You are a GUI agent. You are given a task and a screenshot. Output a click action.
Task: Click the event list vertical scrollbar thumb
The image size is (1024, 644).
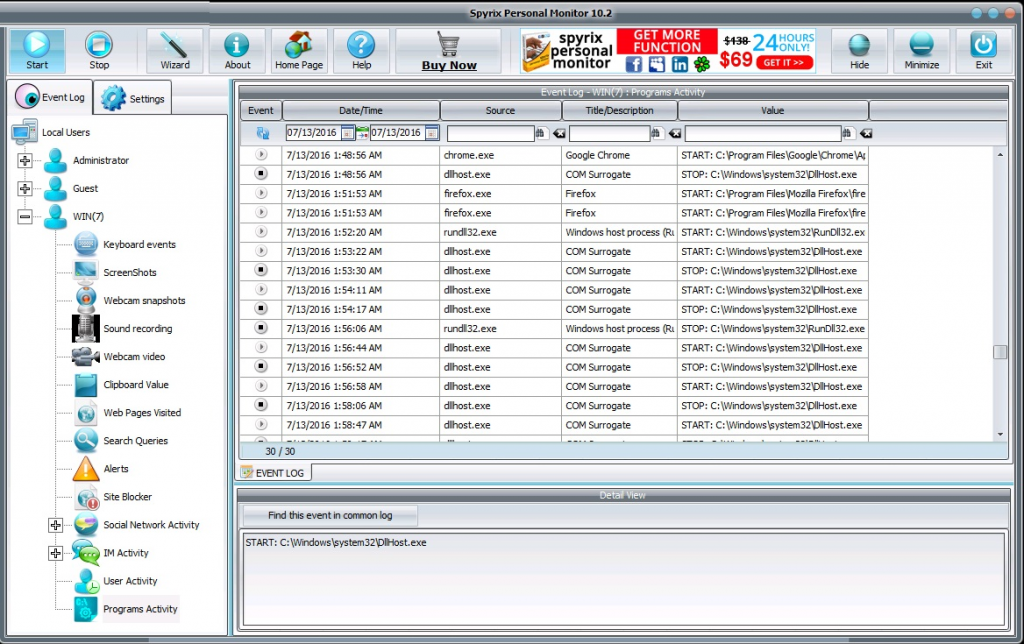[999, 352]
